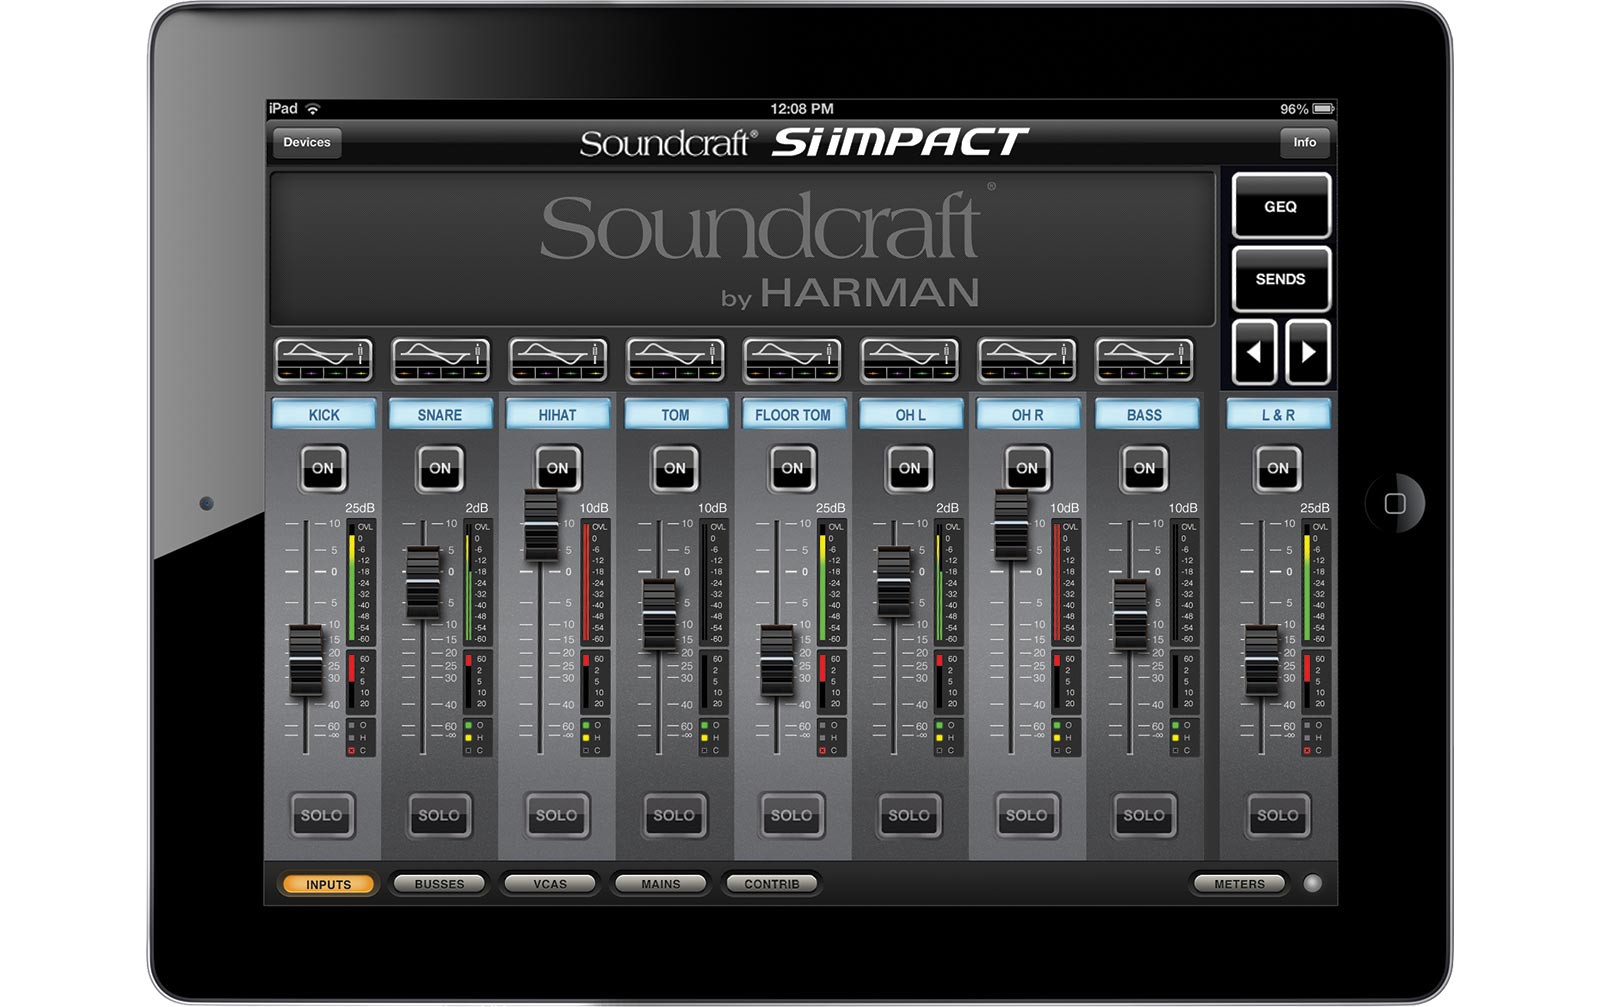Solo the BASS channel
This screenshot has width=1600, height=1007.
click(1144, 815)
